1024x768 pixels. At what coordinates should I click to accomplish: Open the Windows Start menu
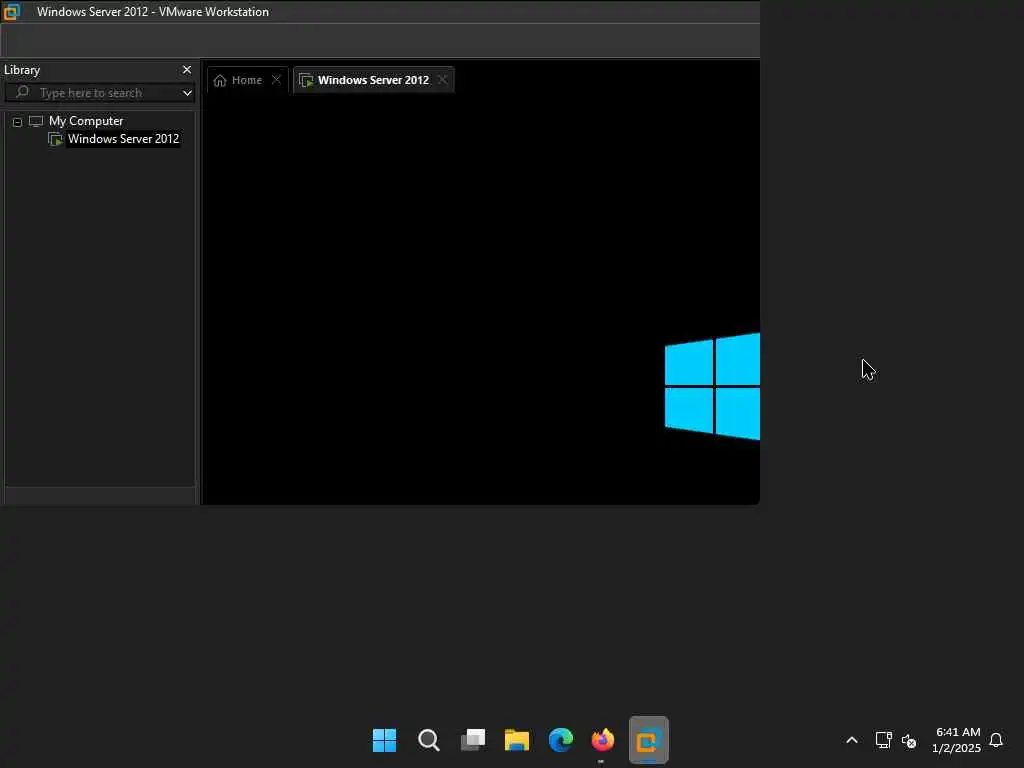(385, 740)
